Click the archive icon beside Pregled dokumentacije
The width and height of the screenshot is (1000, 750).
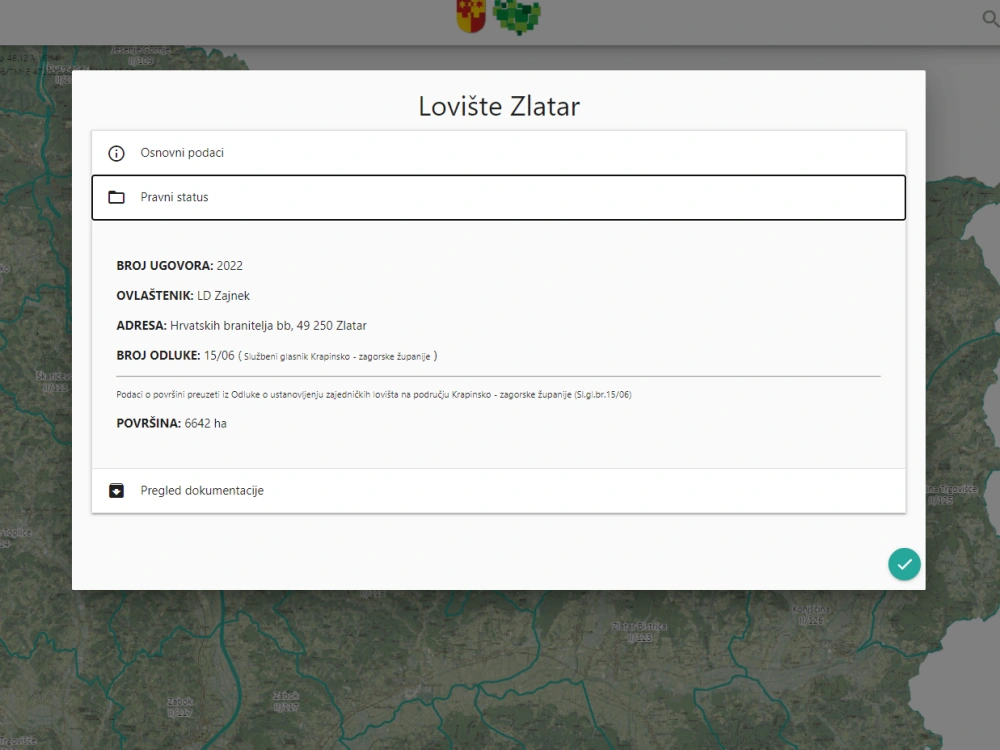116,490
